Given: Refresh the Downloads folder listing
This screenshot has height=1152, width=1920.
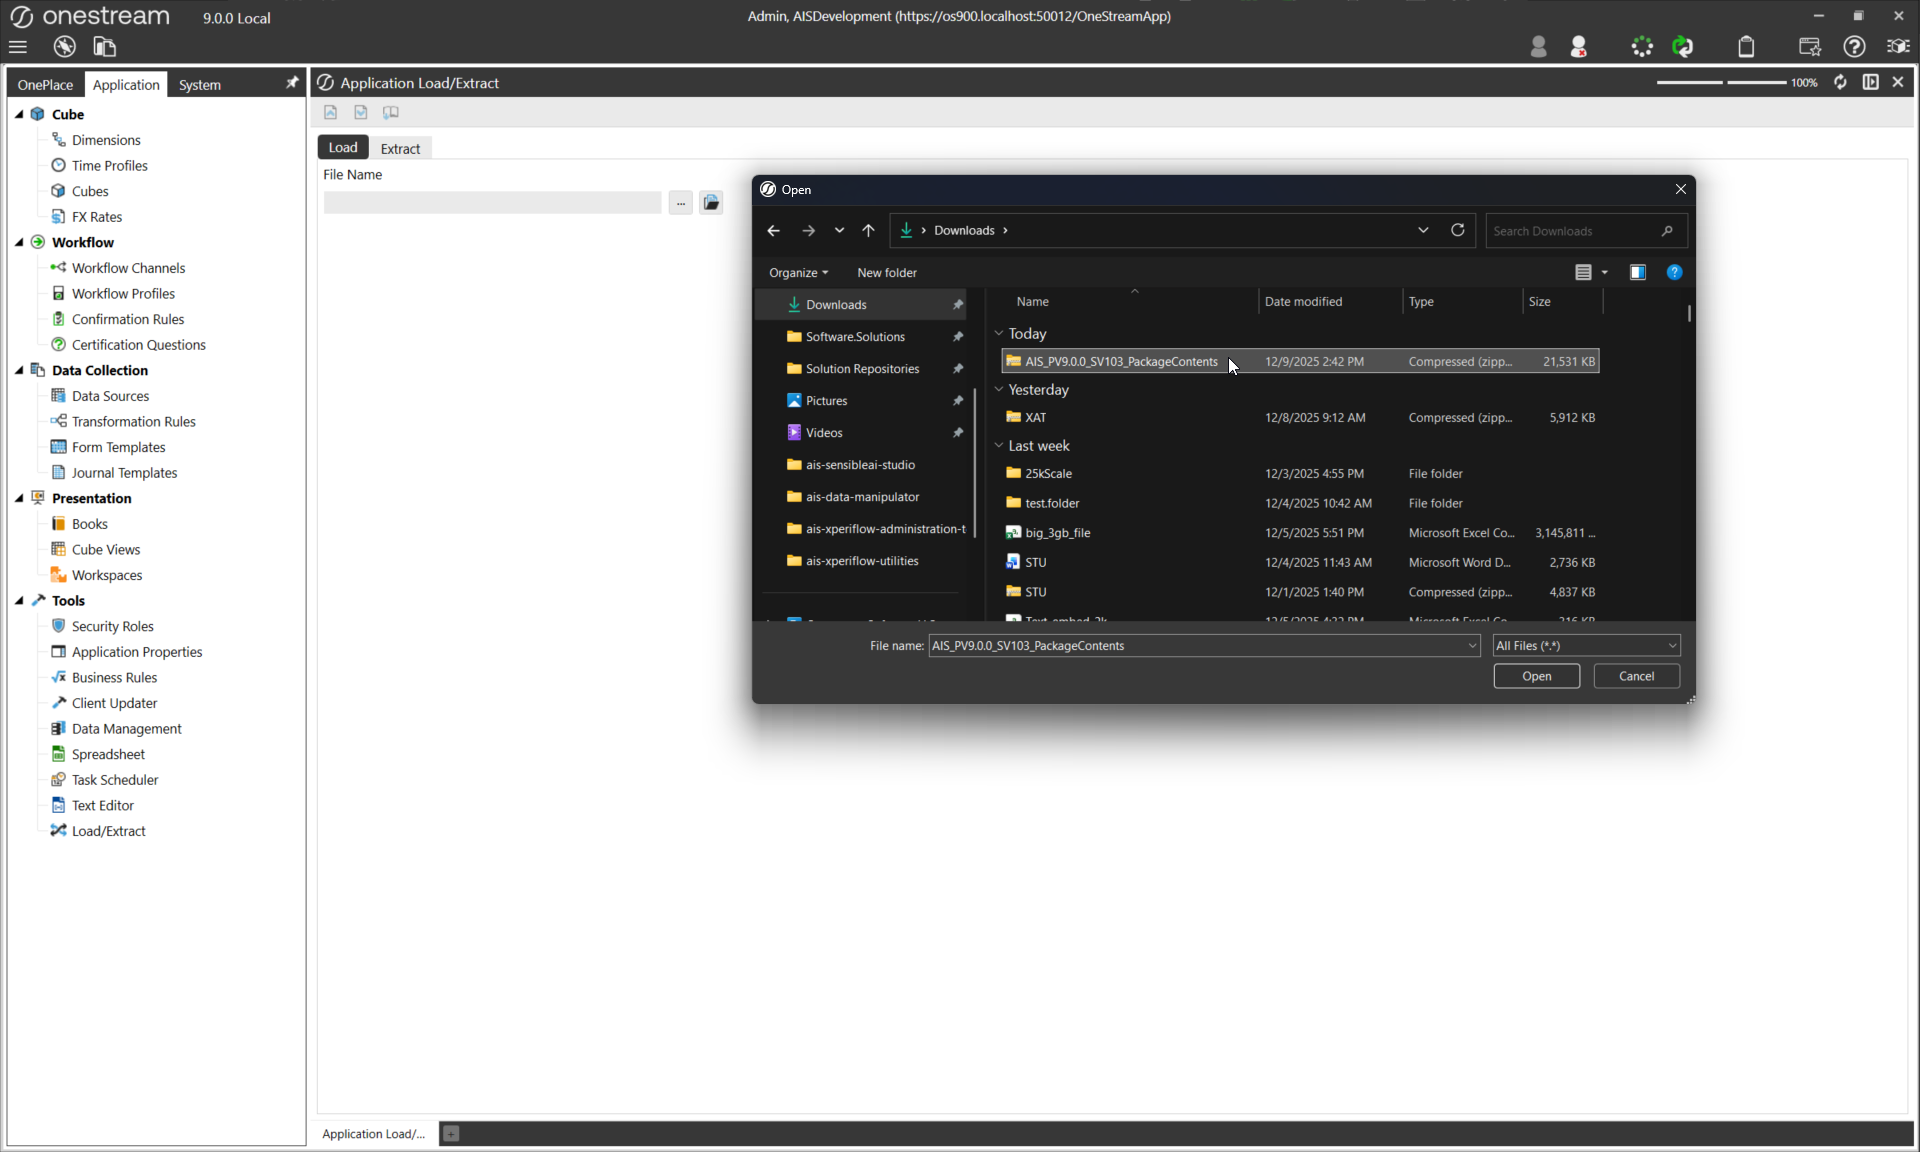Looking at the screenshot, I should point(1457,230).
